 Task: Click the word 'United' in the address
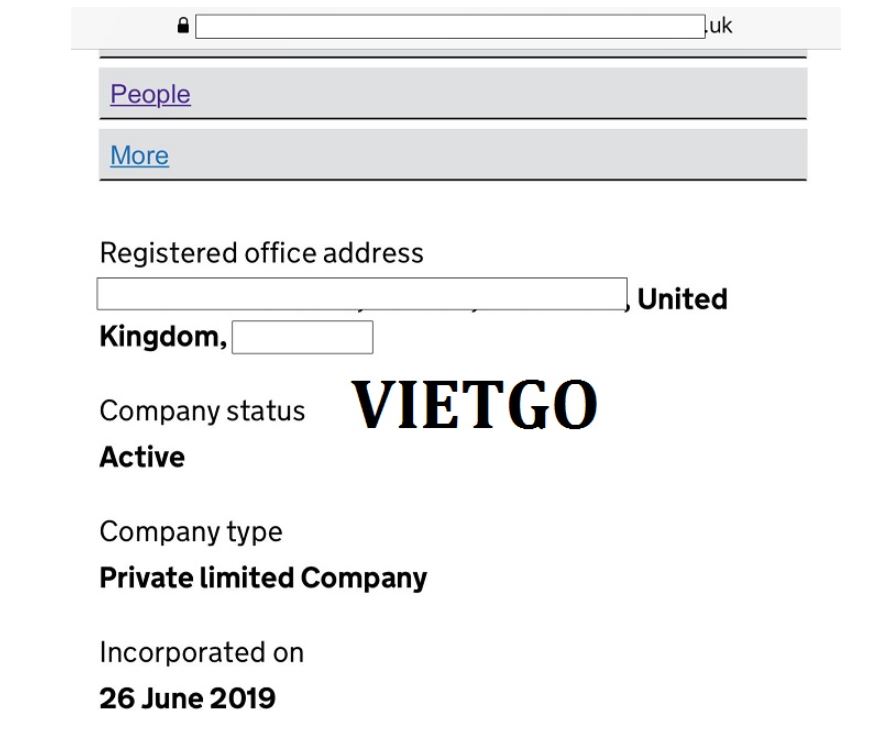click(x=682, y=299)
